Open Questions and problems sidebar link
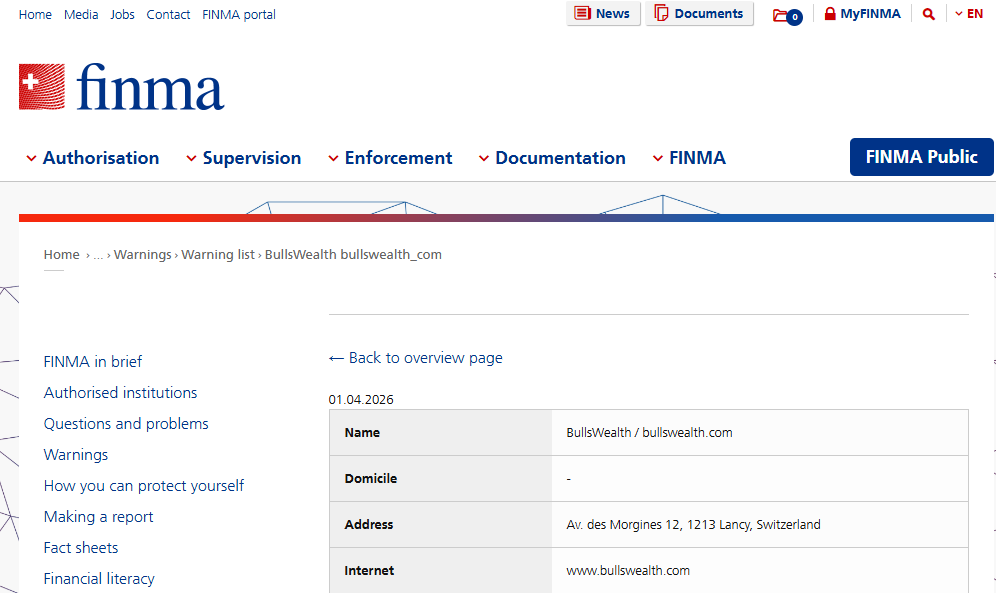The width and height of the screenshot is (996, 593). 126,424
